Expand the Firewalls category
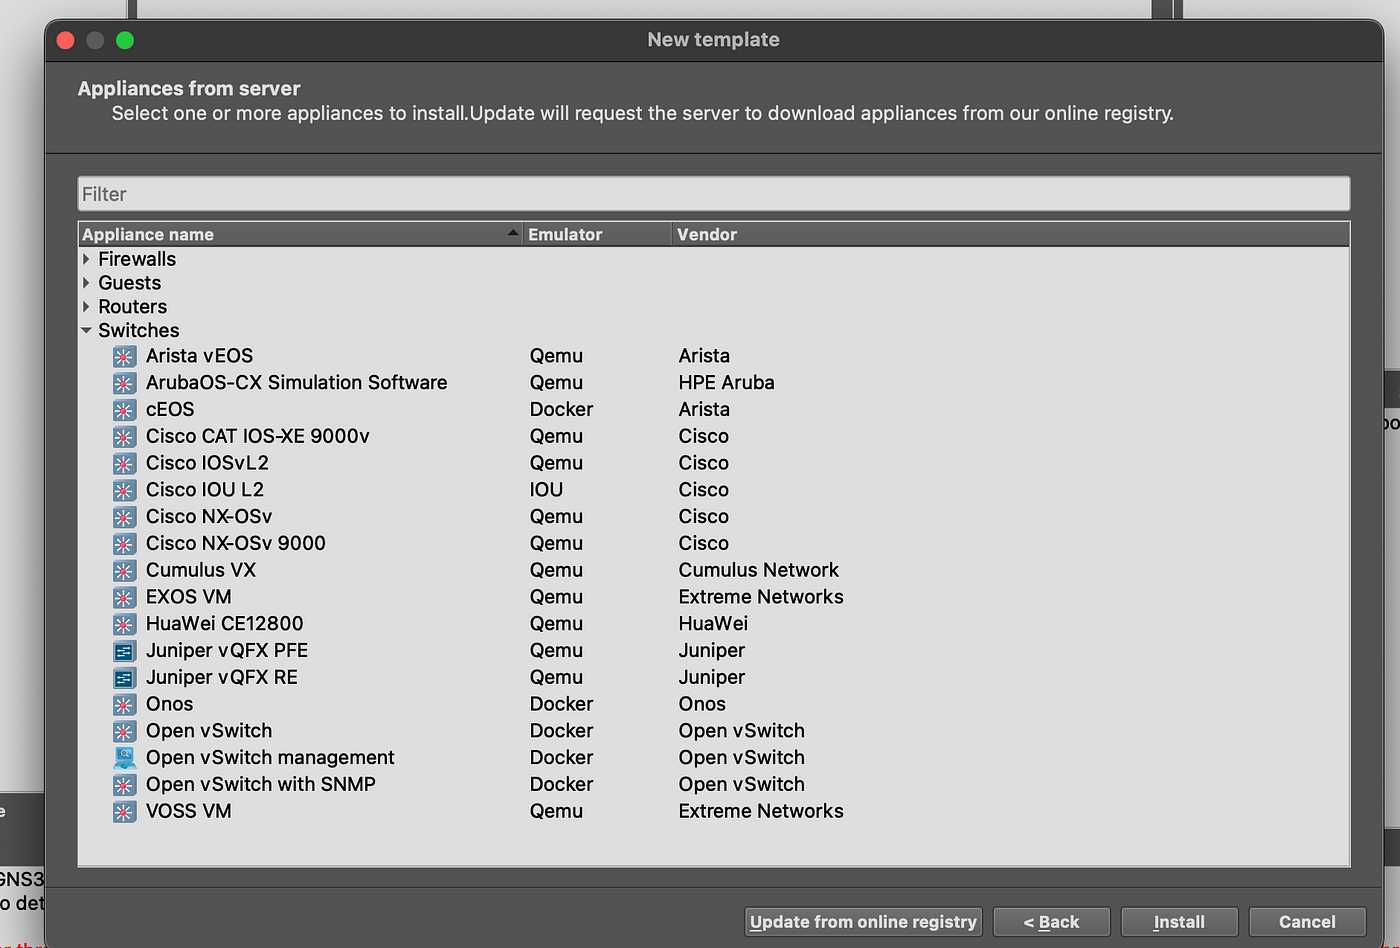 (x=86, y=259)
